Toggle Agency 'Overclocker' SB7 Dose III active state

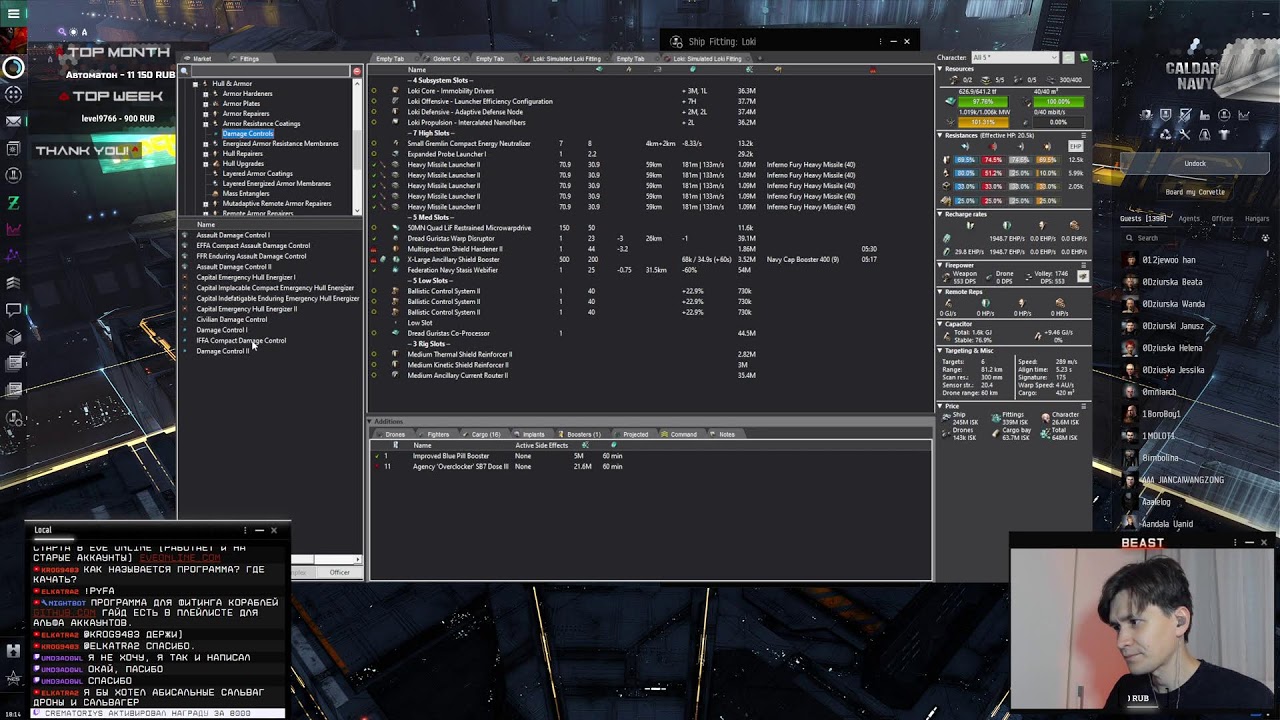coord(377,467)
